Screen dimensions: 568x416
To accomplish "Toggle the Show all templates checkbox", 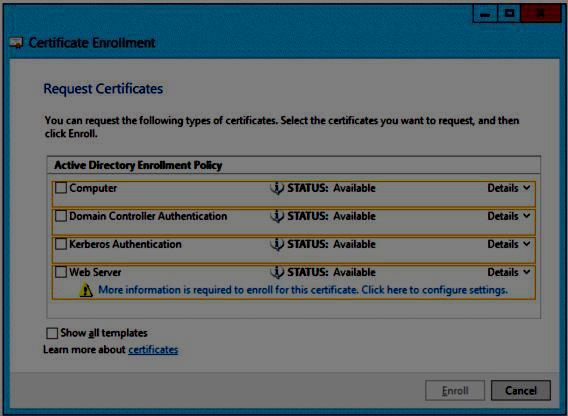I will (x=52, y=333).
